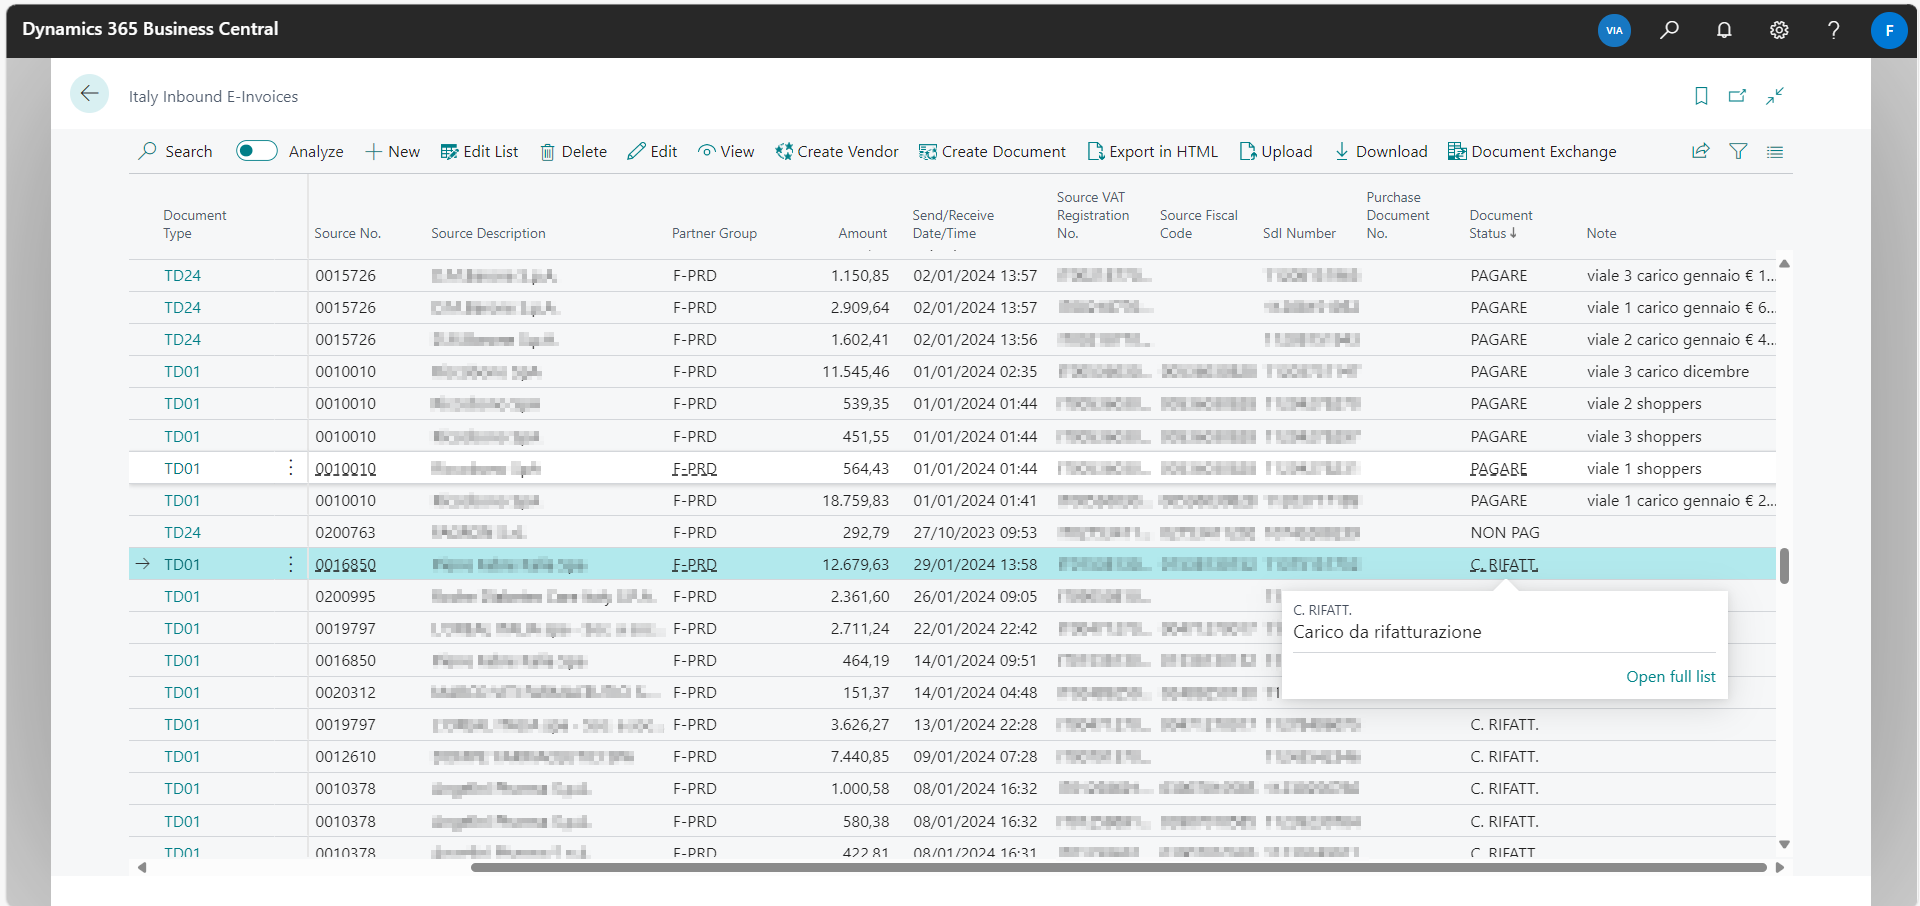Click the horizontal scrollbar thumb
Viewport: 1920px width, 906px height.
pos(1118,867)
